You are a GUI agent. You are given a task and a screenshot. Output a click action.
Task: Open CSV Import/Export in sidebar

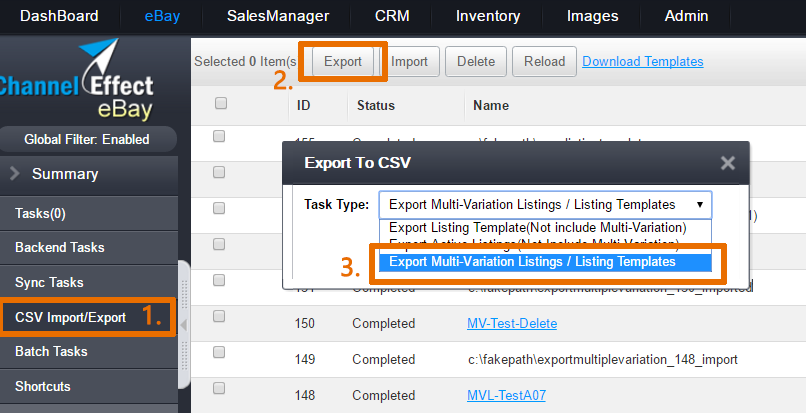coord(88,317)
